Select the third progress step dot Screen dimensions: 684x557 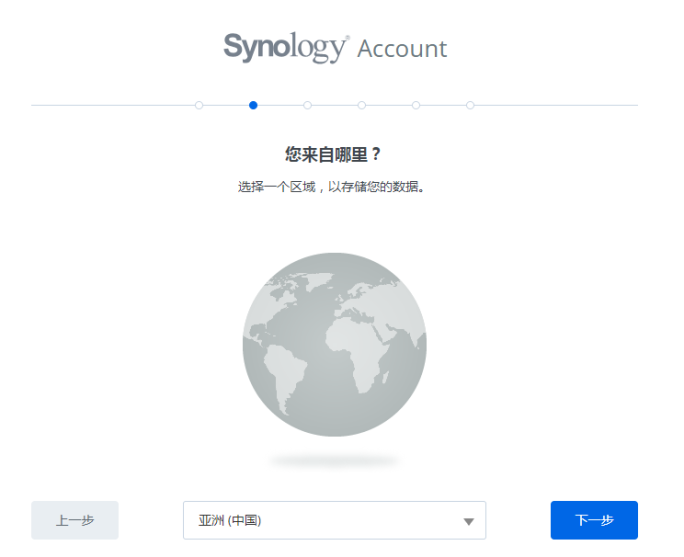[x=308, y=105]
